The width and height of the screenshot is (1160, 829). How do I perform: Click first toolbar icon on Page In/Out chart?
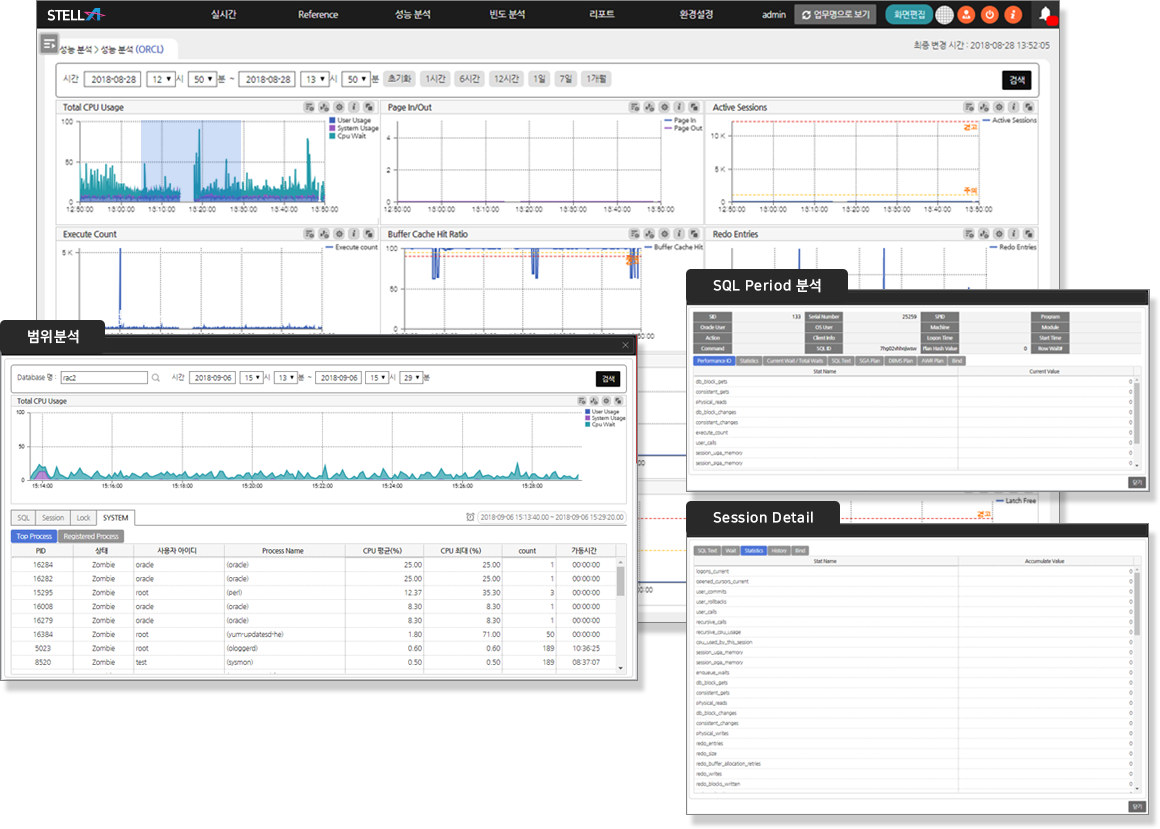(x=635, y=107)
